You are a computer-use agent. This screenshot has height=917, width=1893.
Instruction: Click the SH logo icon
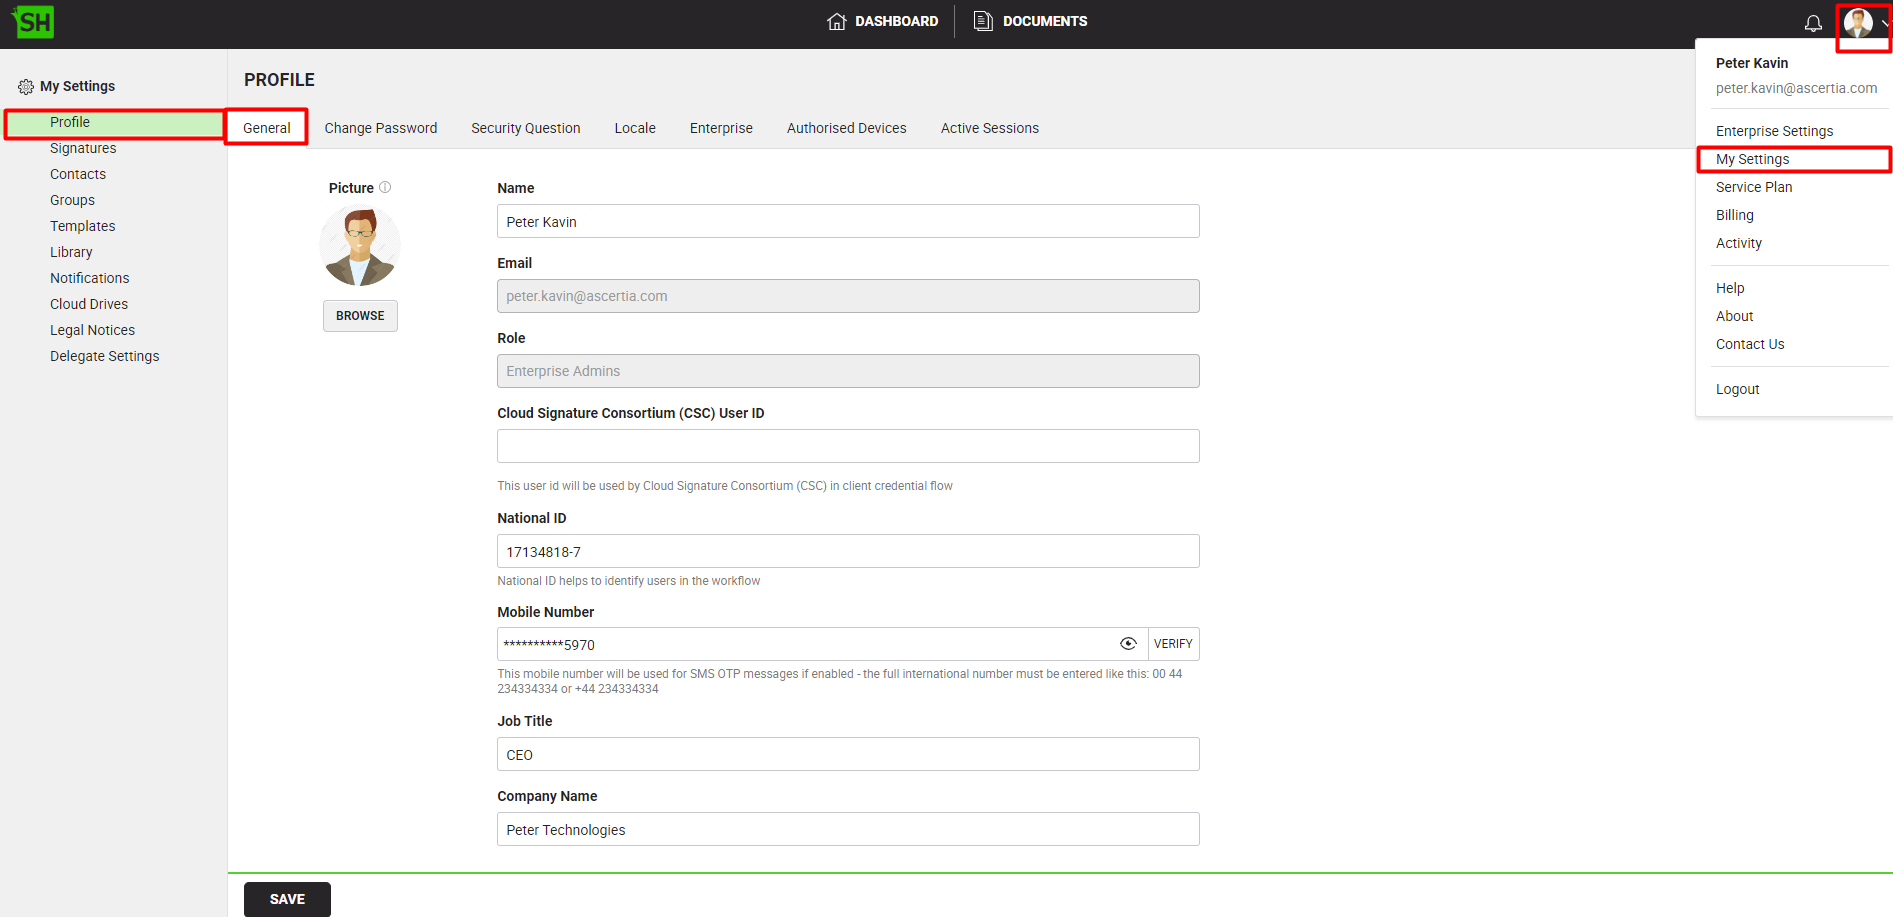coord(33,22)
